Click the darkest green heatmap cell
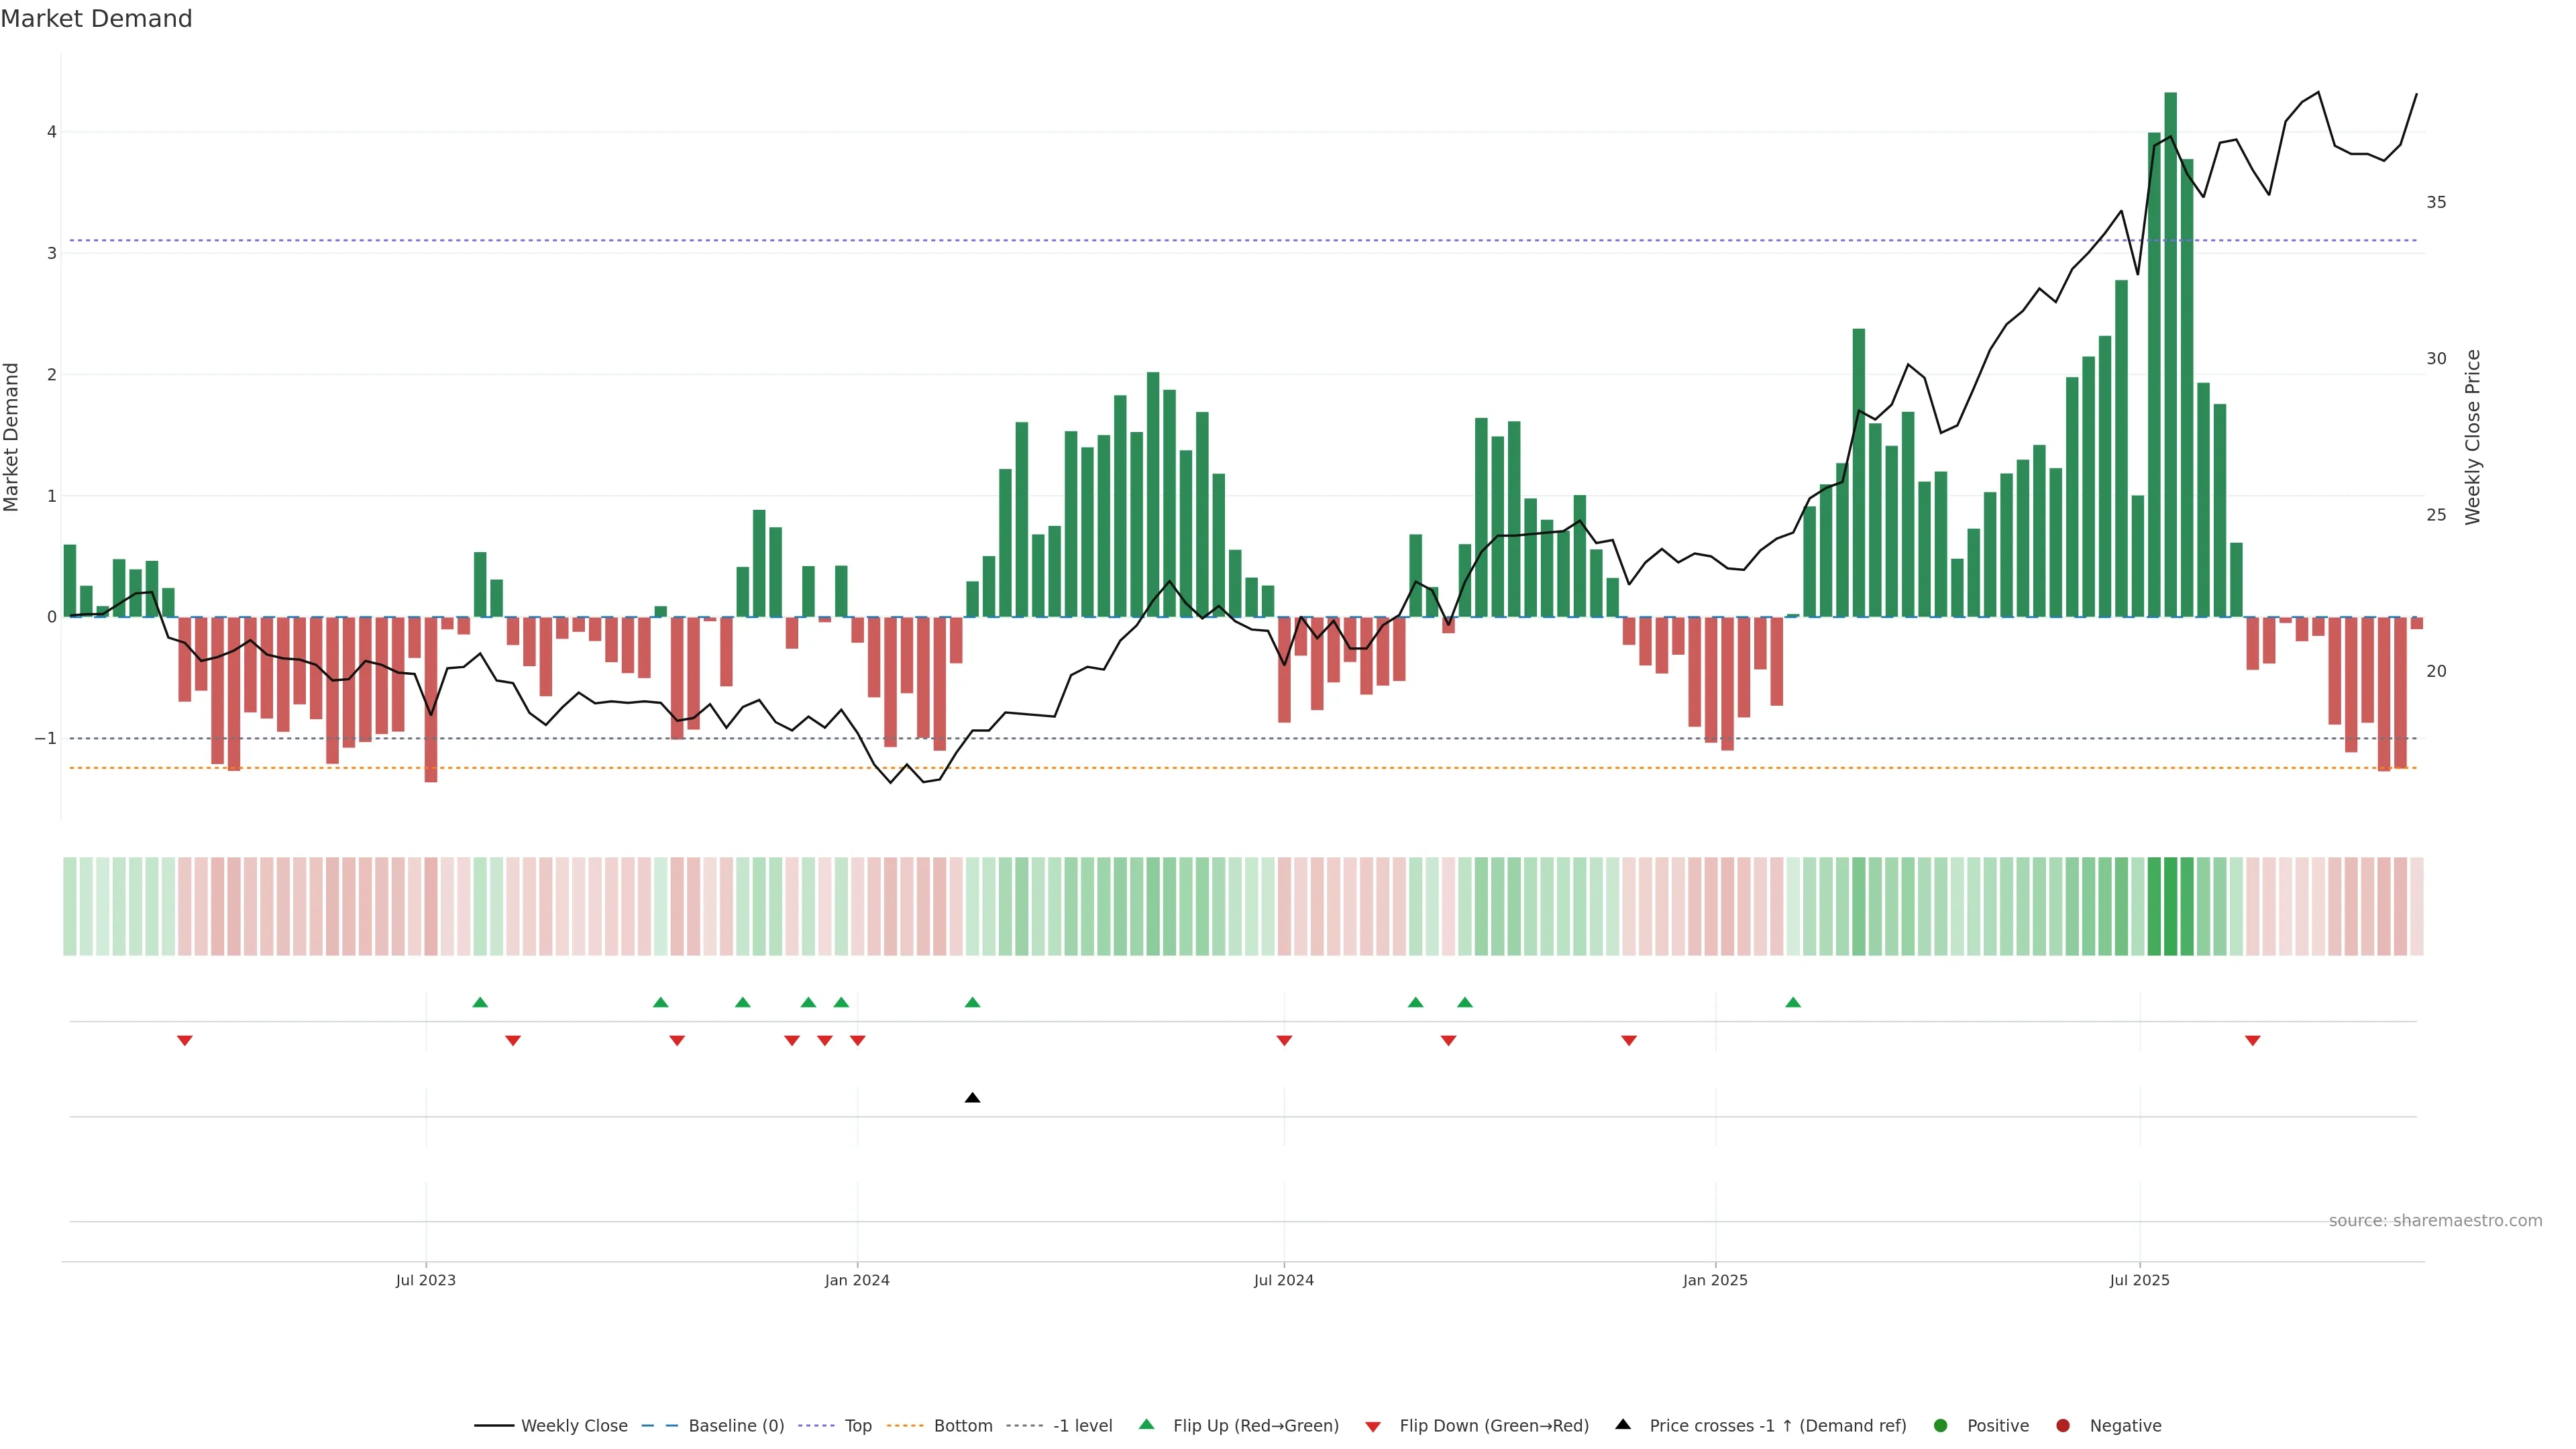This screenshot has height=1449, width=2576. pos(2170,906)
